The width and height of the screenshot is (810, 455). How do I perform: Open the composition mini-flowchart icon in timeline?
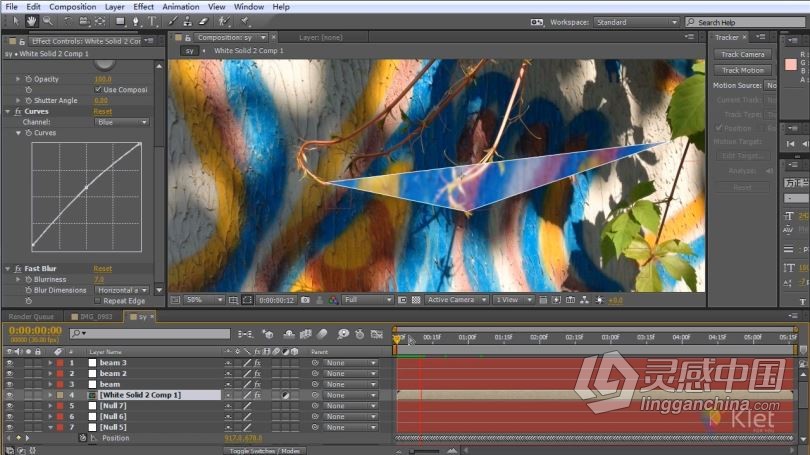[x=245, y=334]
